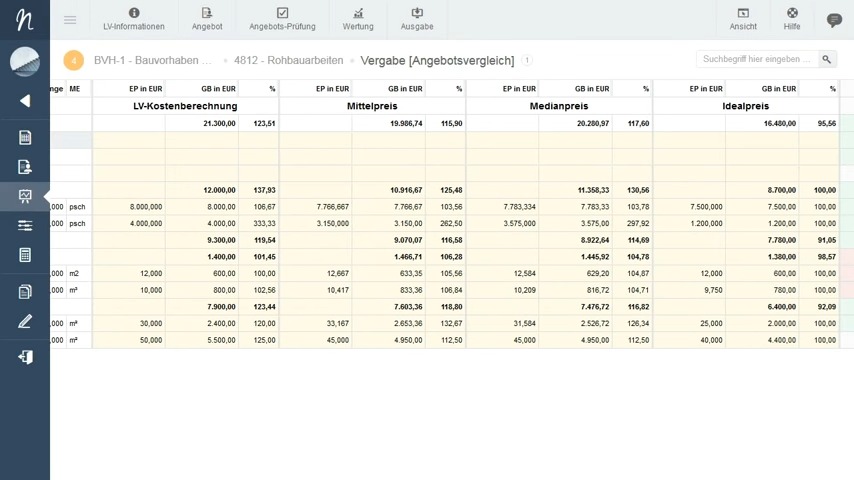Click the magnifier search button
Image resolution: width=854 pixels, height=480 pixels.
[827, 60]
